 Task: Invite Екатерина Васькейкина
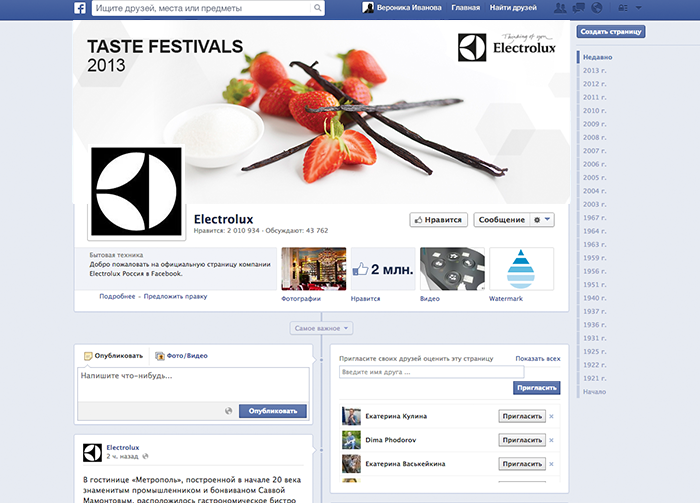point(522,464)
